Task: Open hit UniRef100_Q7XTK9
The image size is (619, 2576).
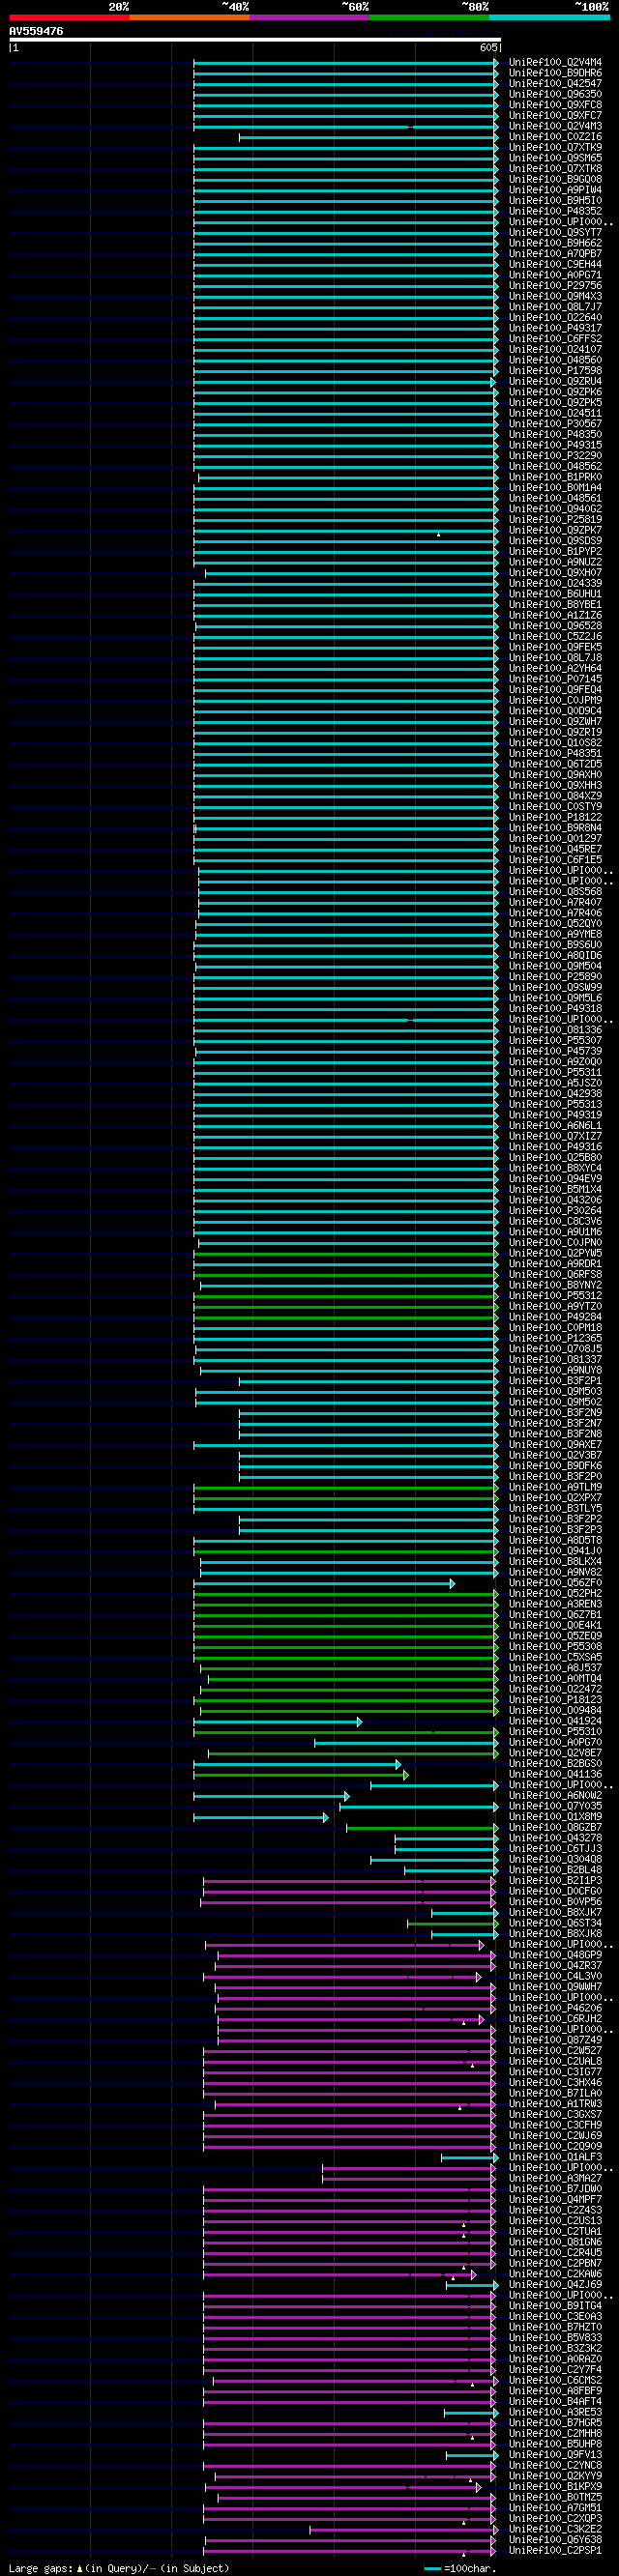Action: tap(555, 147)
